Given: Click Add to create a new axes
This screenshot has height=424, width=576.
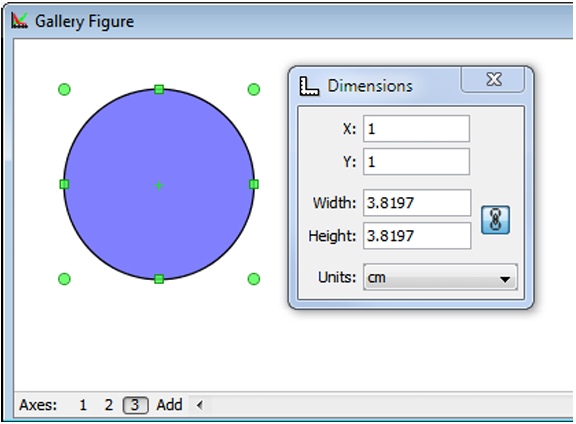Looking at the screenshot, I should click(x=169, y=405).
